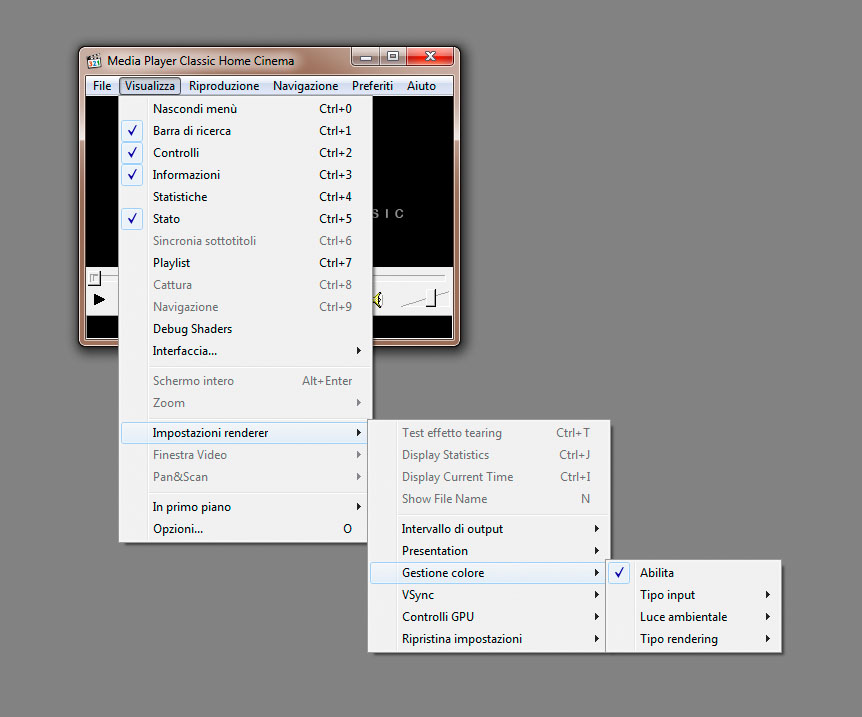Expand the VSync submenu
862x717 pixels.
488,595
